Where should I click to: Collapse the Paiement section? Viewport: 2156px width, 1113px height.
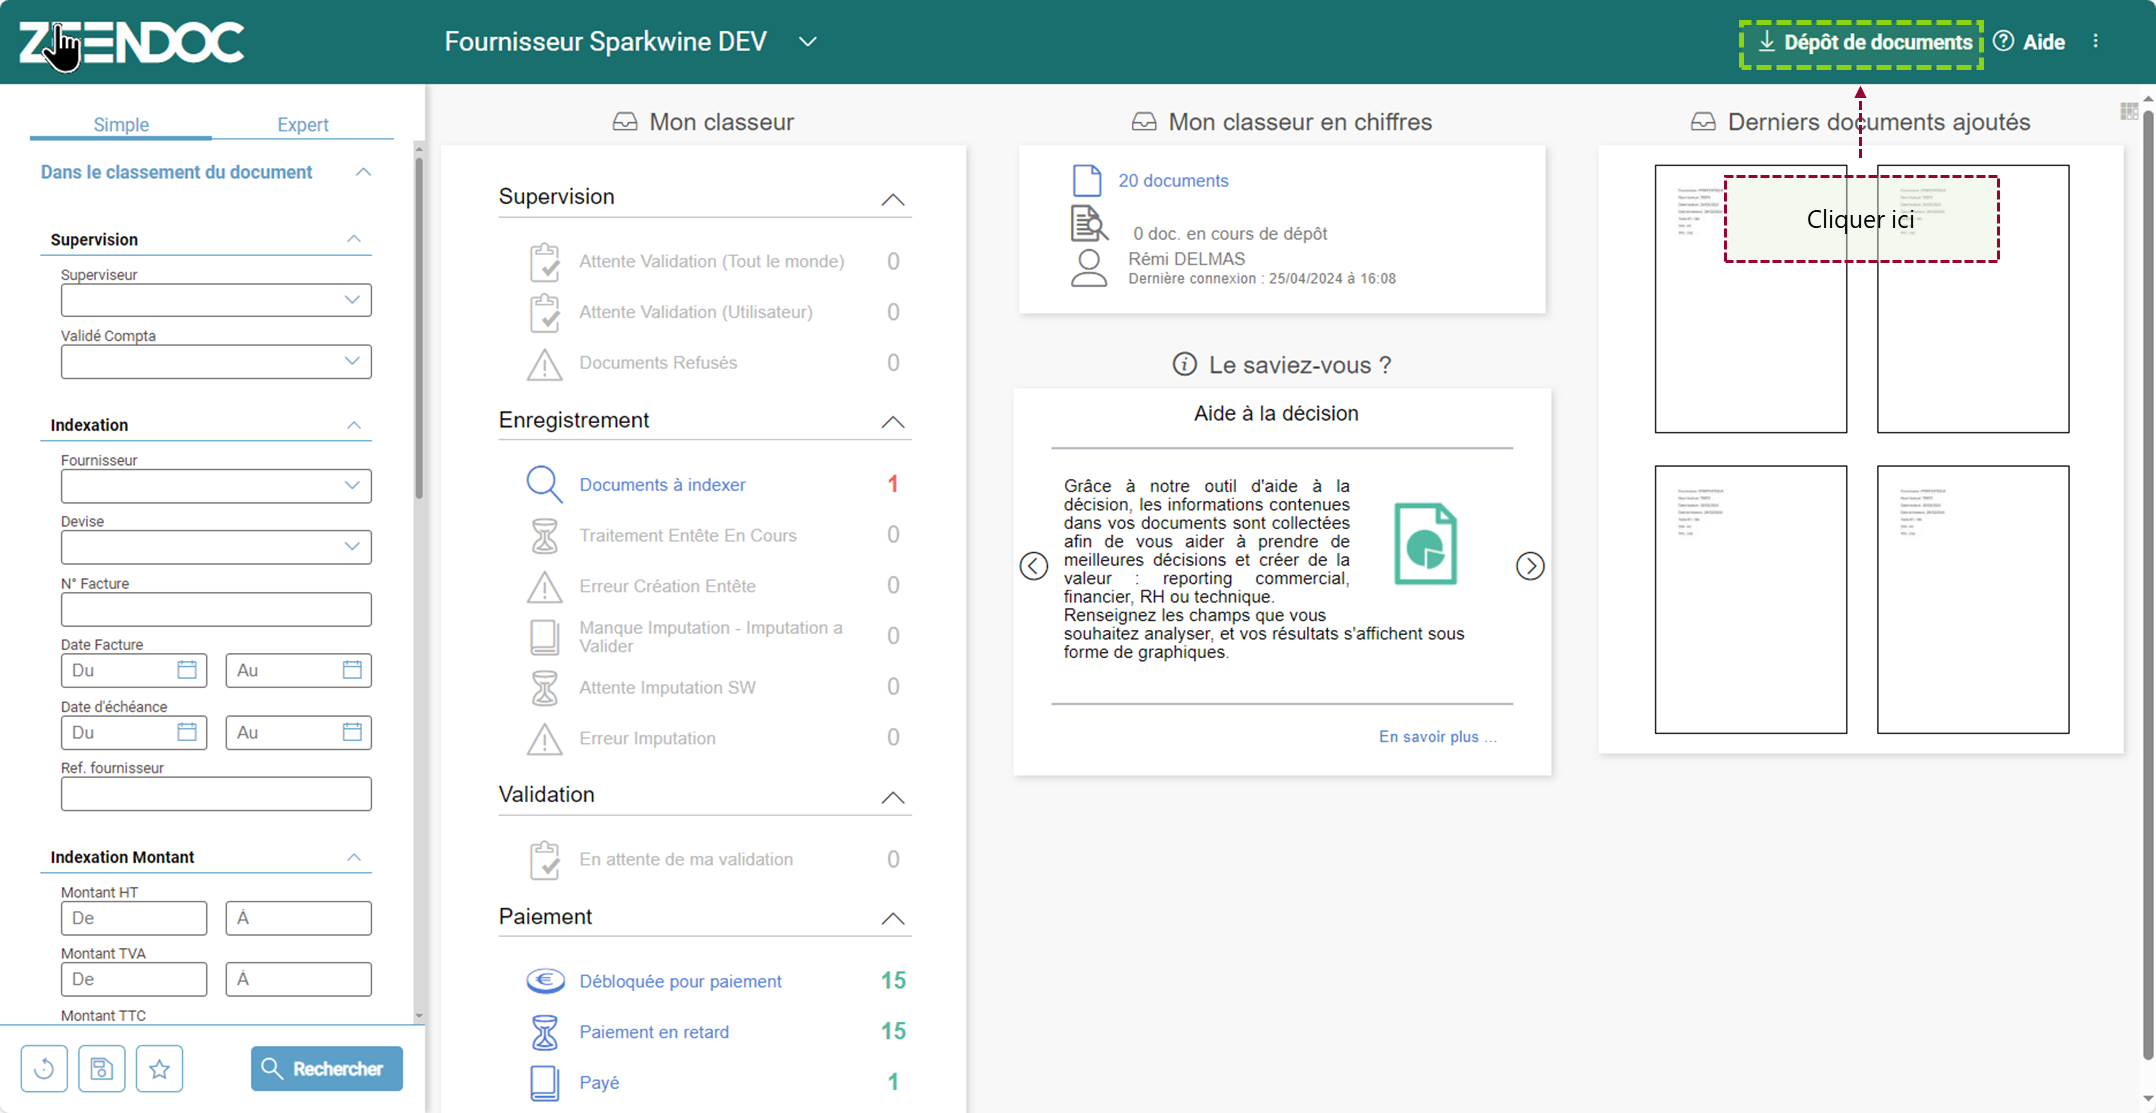892,918
